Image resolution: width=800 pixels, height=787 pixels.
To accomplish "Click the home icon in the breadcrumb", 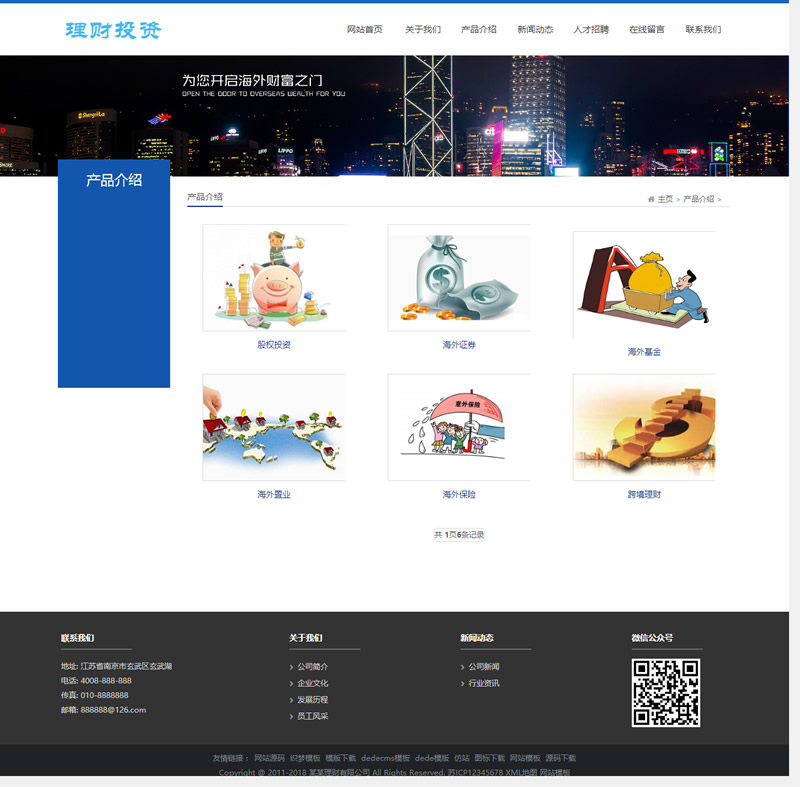I will pos(651,198).
